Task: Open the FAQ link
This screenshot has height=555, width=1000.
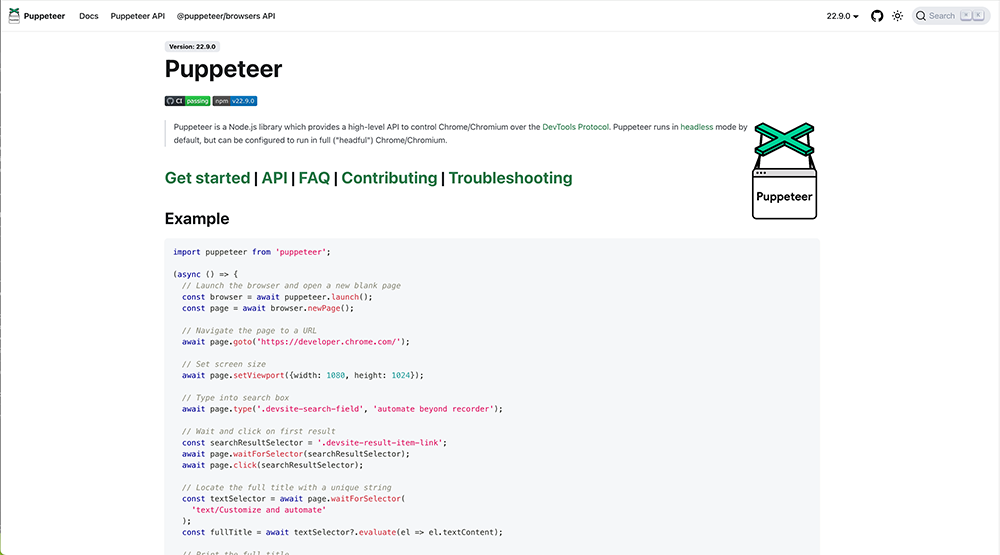Action: tap(314, 178)
